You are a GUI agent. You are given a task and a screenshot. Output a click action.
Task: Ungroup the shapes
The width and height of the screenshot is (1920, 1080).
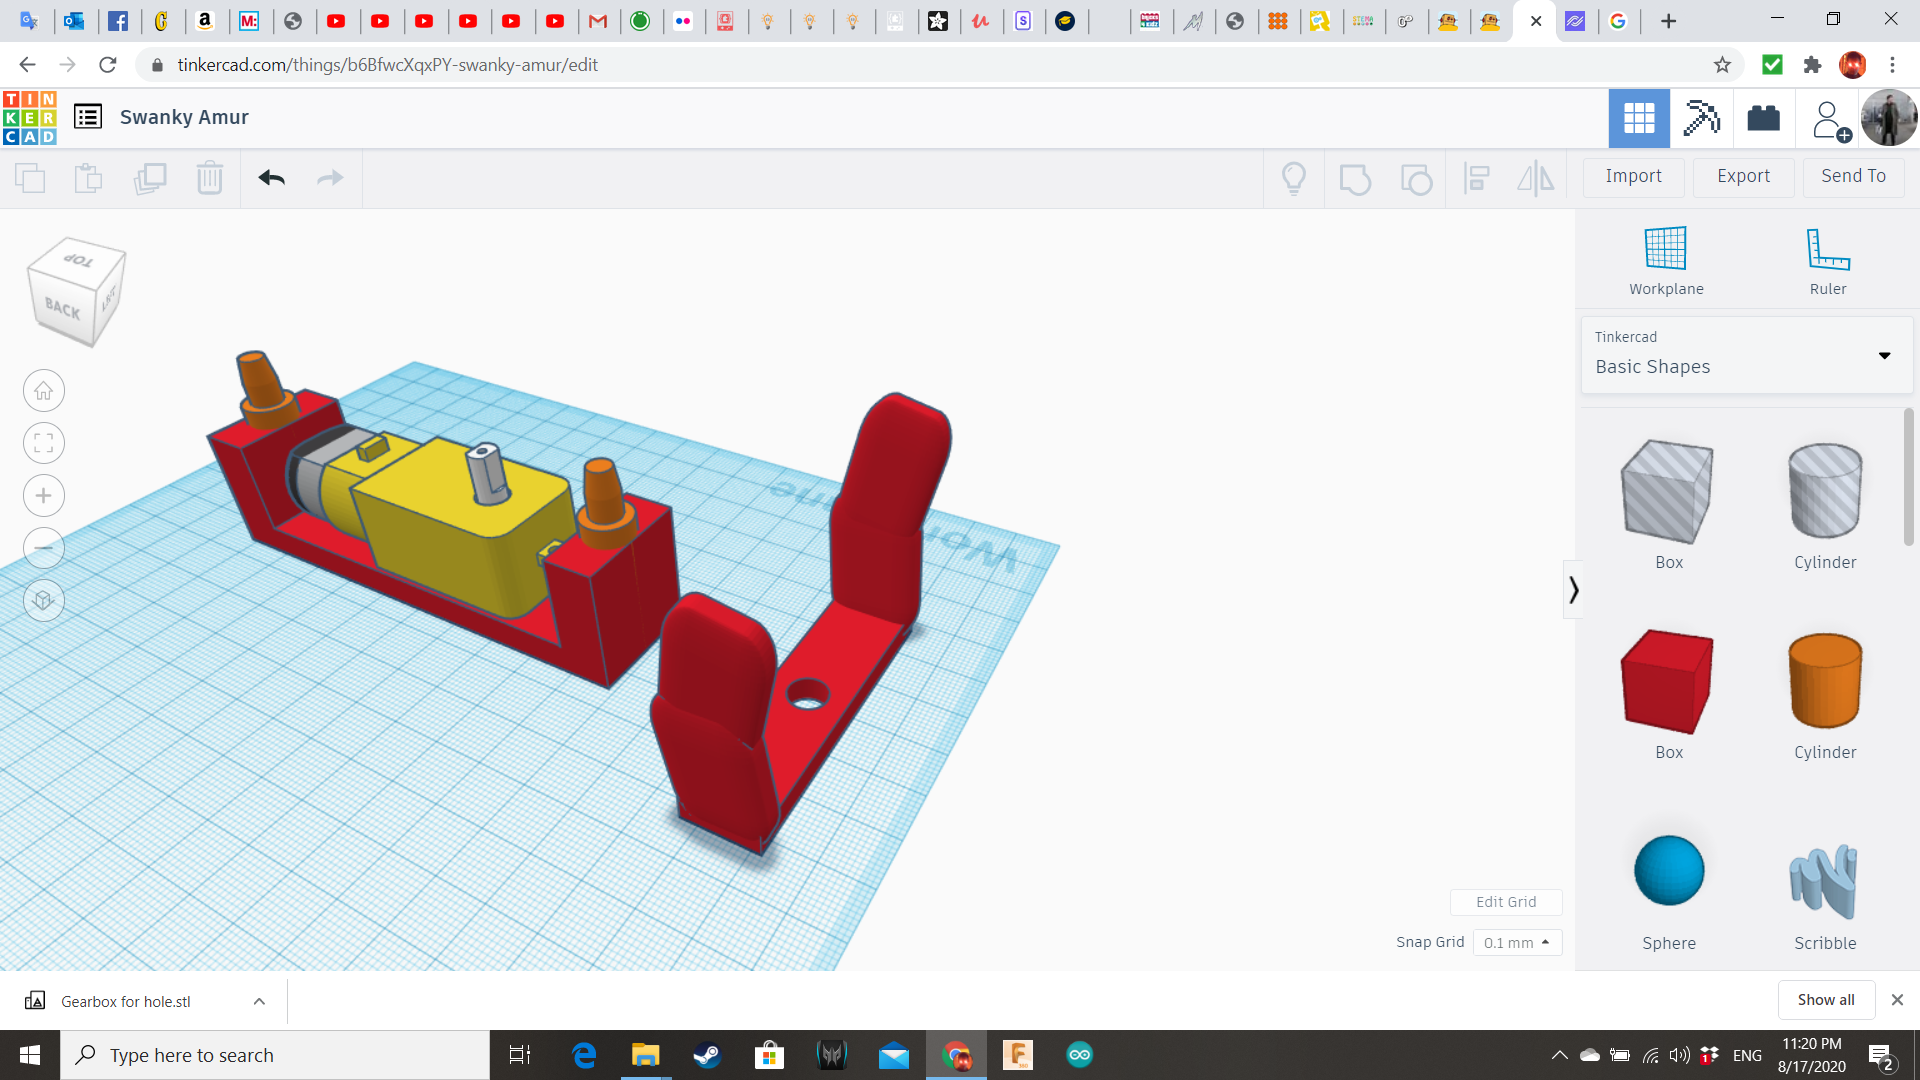[x=1416, y=178]
